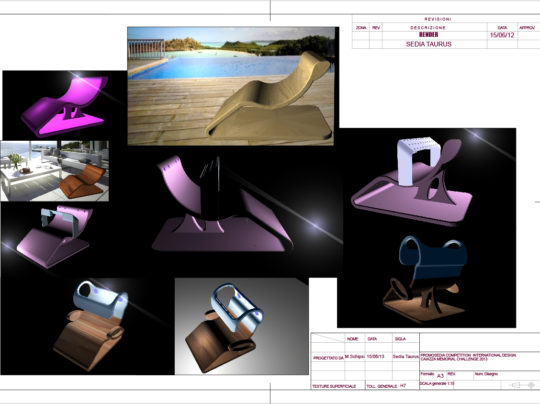Select the 15/06/12 revision date cell
The height and width of the screenshot is (404, 540).
[x=502, y=35]
